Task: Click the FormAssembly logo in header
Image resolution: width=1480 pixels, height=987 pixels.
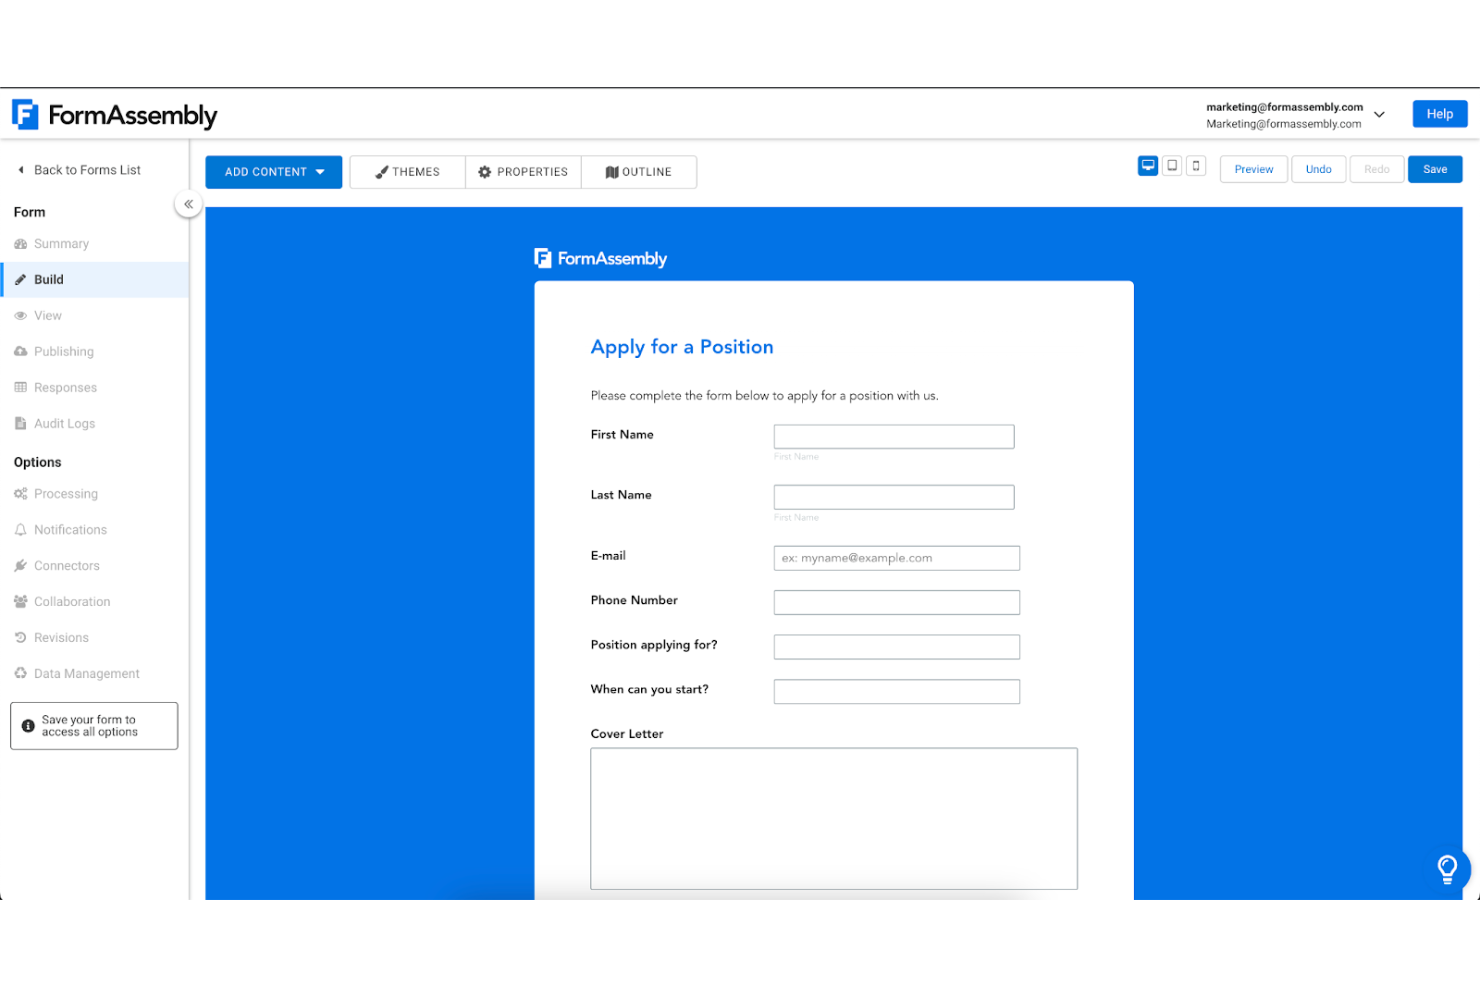Action: coord(115,115)
